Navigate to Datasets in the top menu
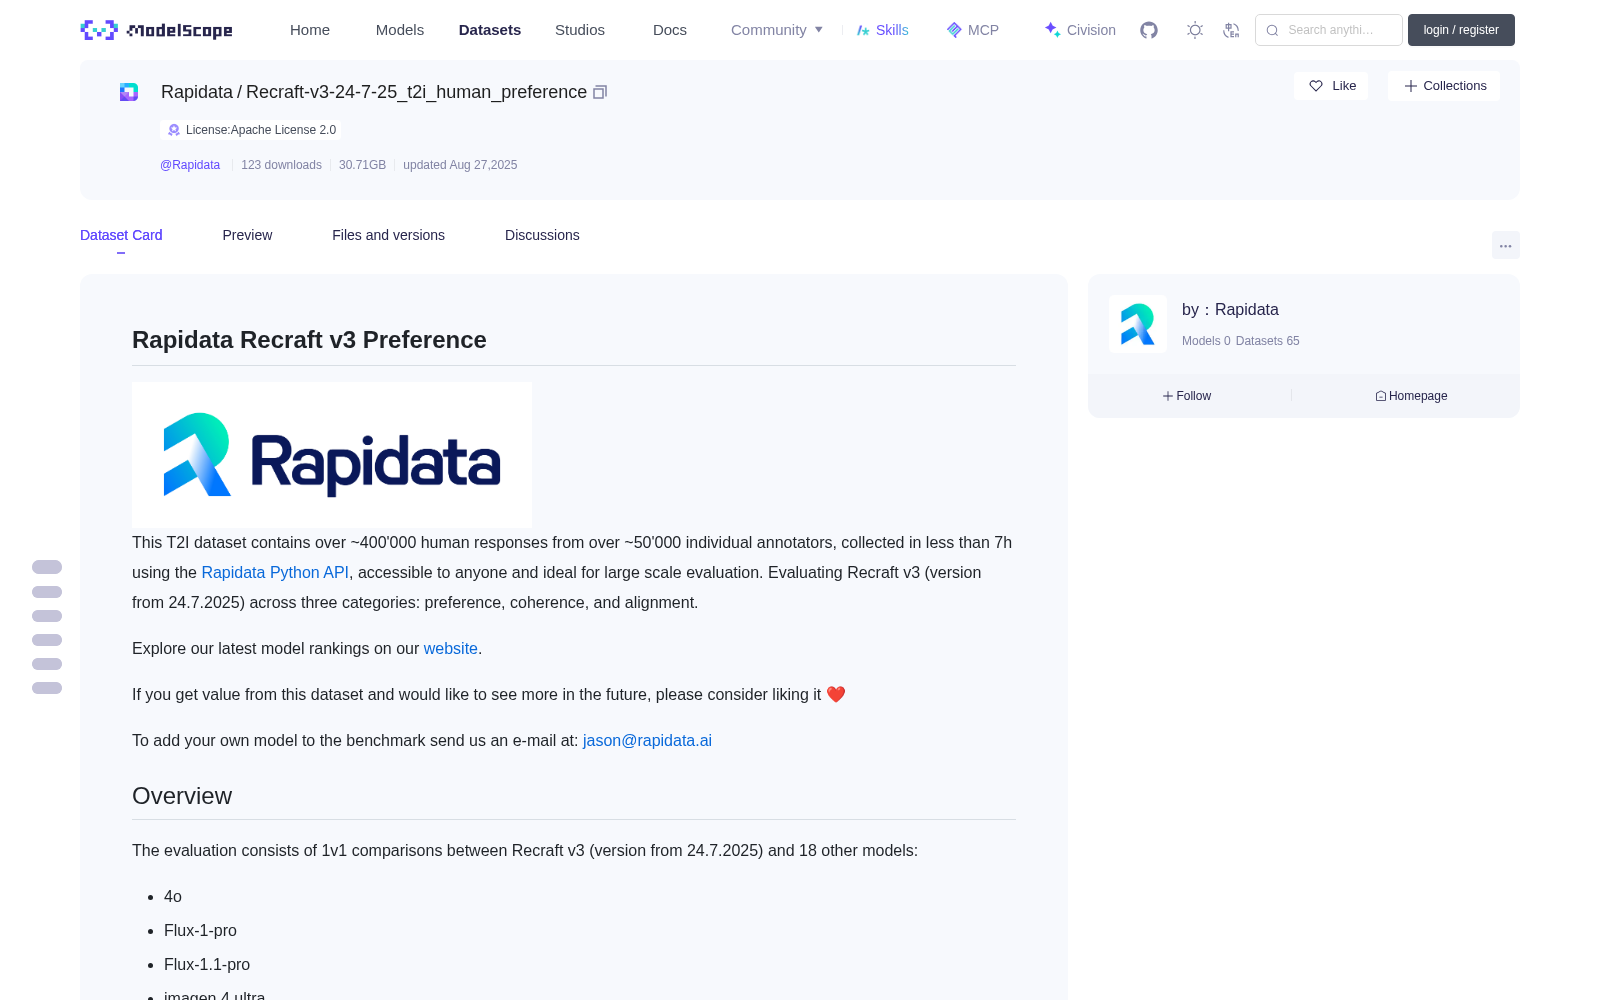 pyautogui.click(x=490, y=30)
